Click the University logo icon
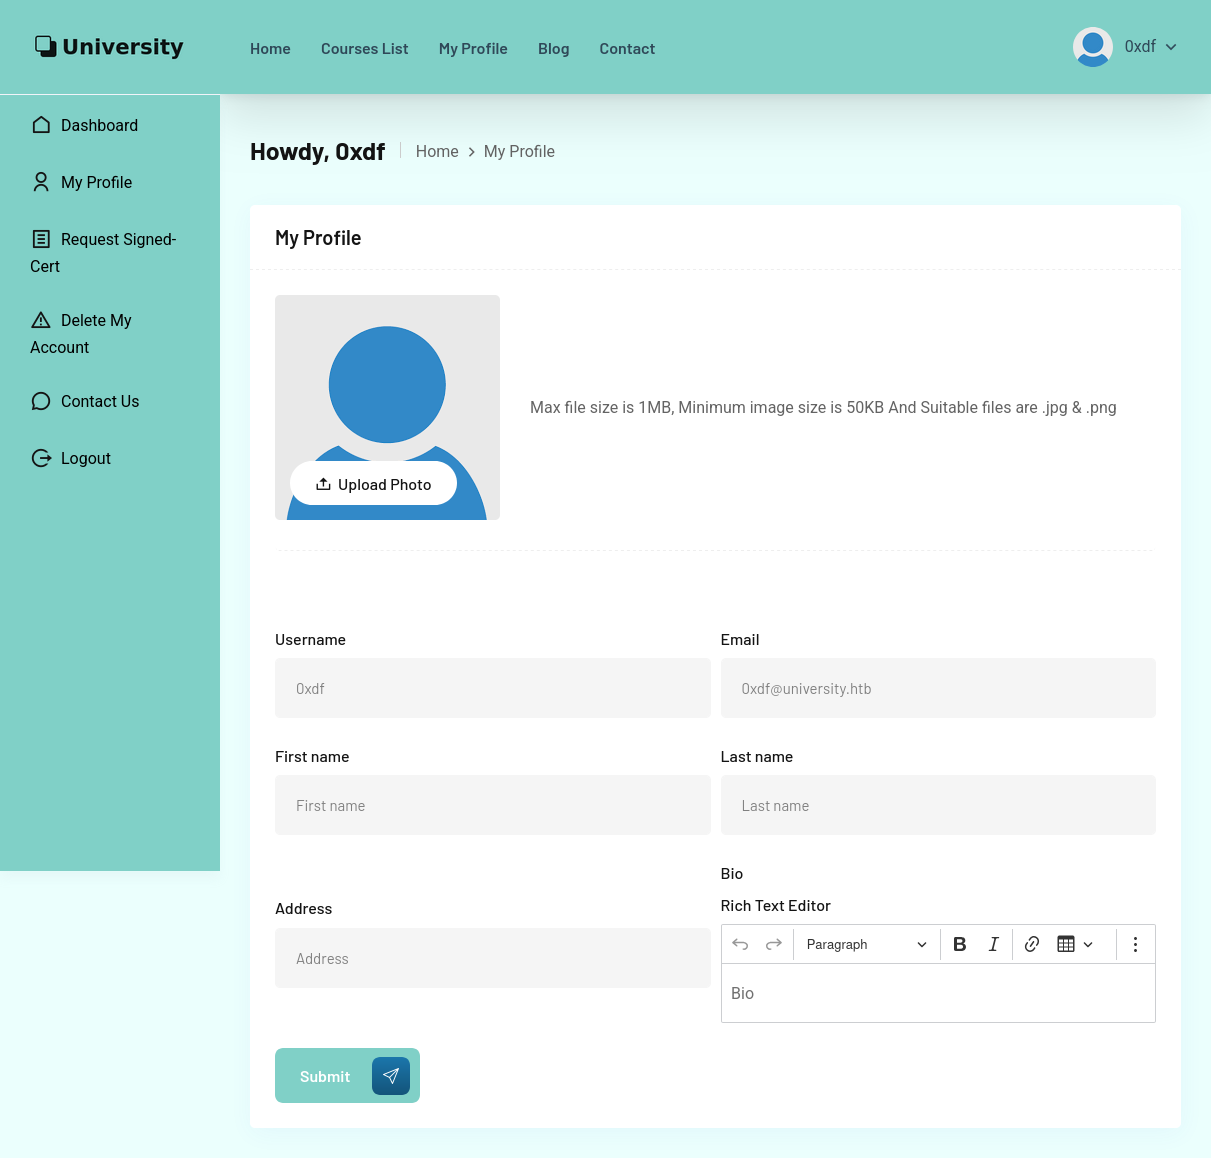 [x=45, y=46]
